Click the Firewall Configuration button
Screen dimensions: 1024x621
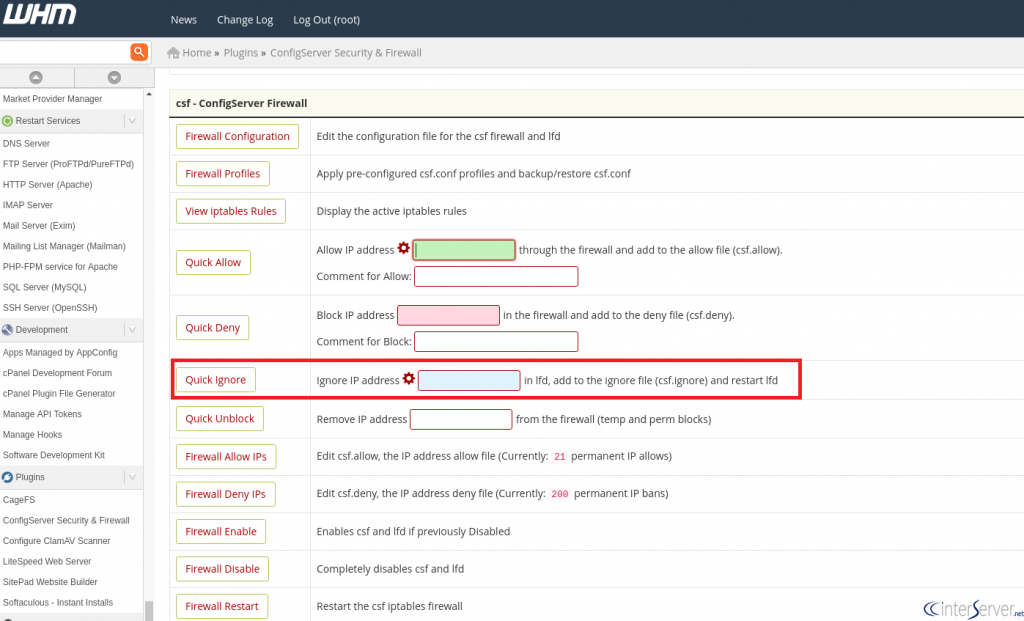[x=237, y=136]
